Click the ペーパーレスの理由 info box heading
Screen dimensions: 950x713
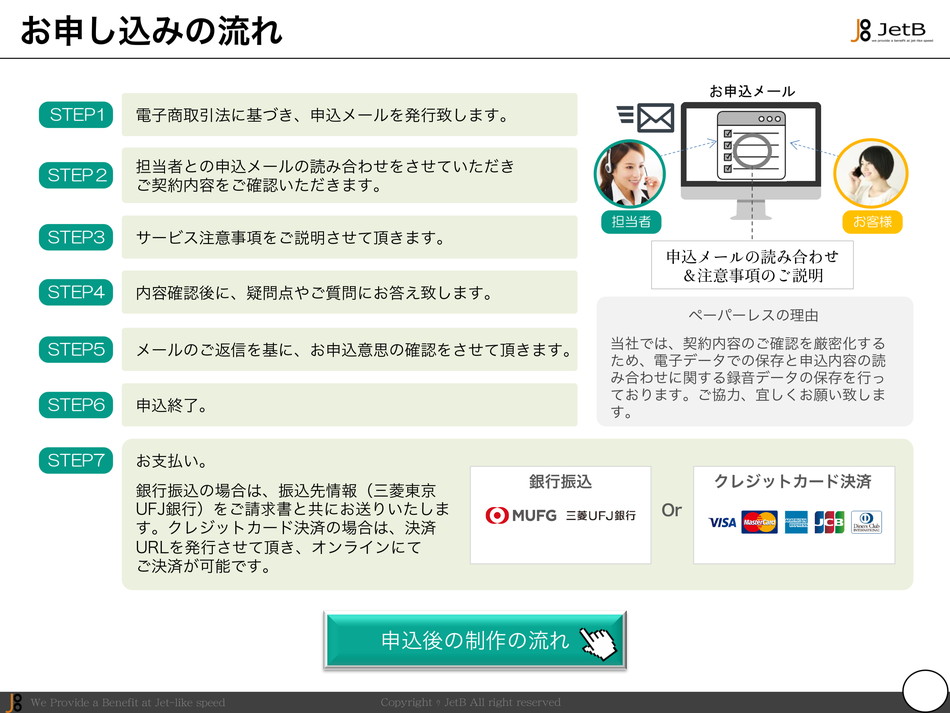[x=754, y=316]
